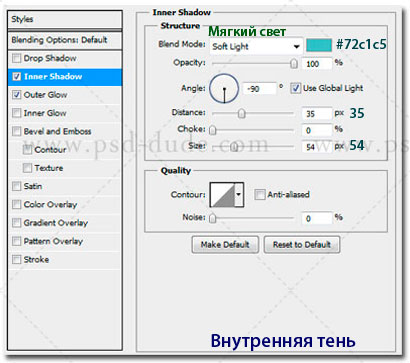The height and width of the screenshot is (363, 410).
Task: Tick the Bevel and Emboss checkbox
Action: [16, 131]
